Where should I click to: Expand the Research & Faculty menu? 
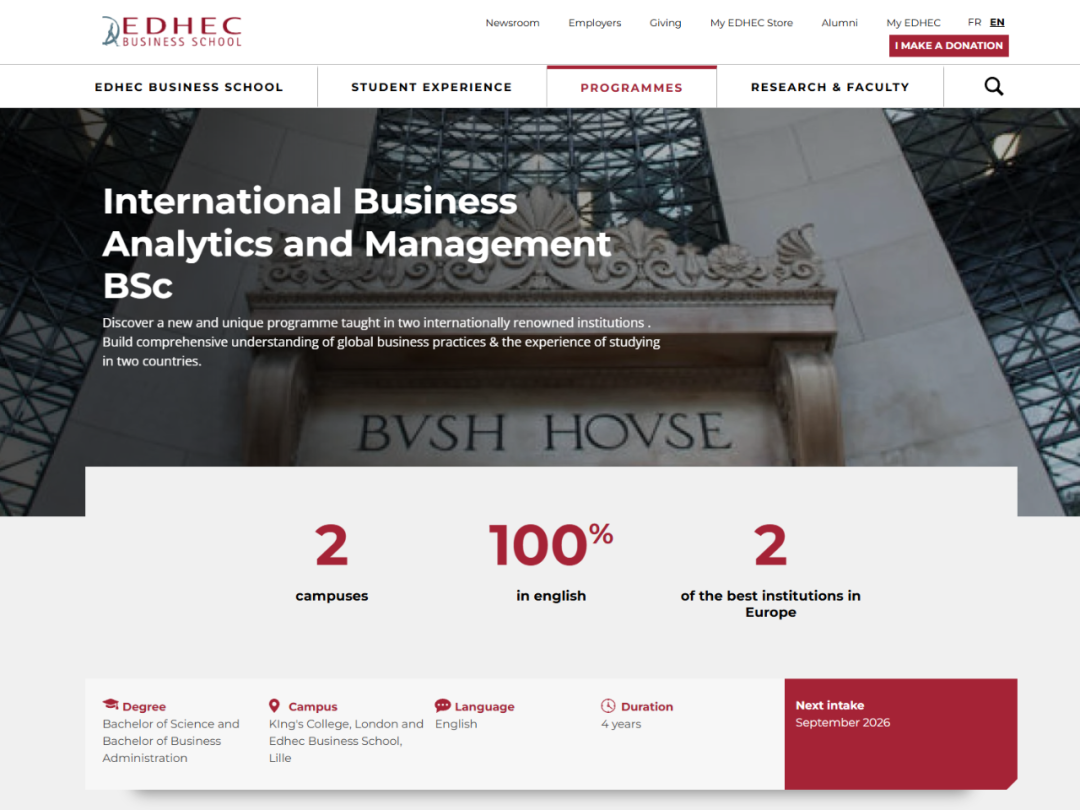click(830, 87)
